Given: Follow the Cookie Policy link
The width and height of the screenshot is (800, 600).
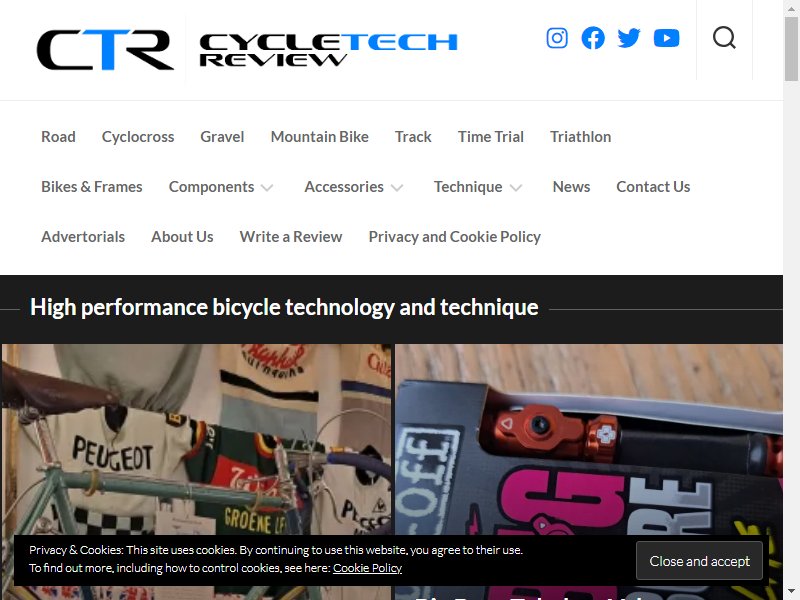Looking at the screenshot, I should pyautogui.click(x=367, y=568).
